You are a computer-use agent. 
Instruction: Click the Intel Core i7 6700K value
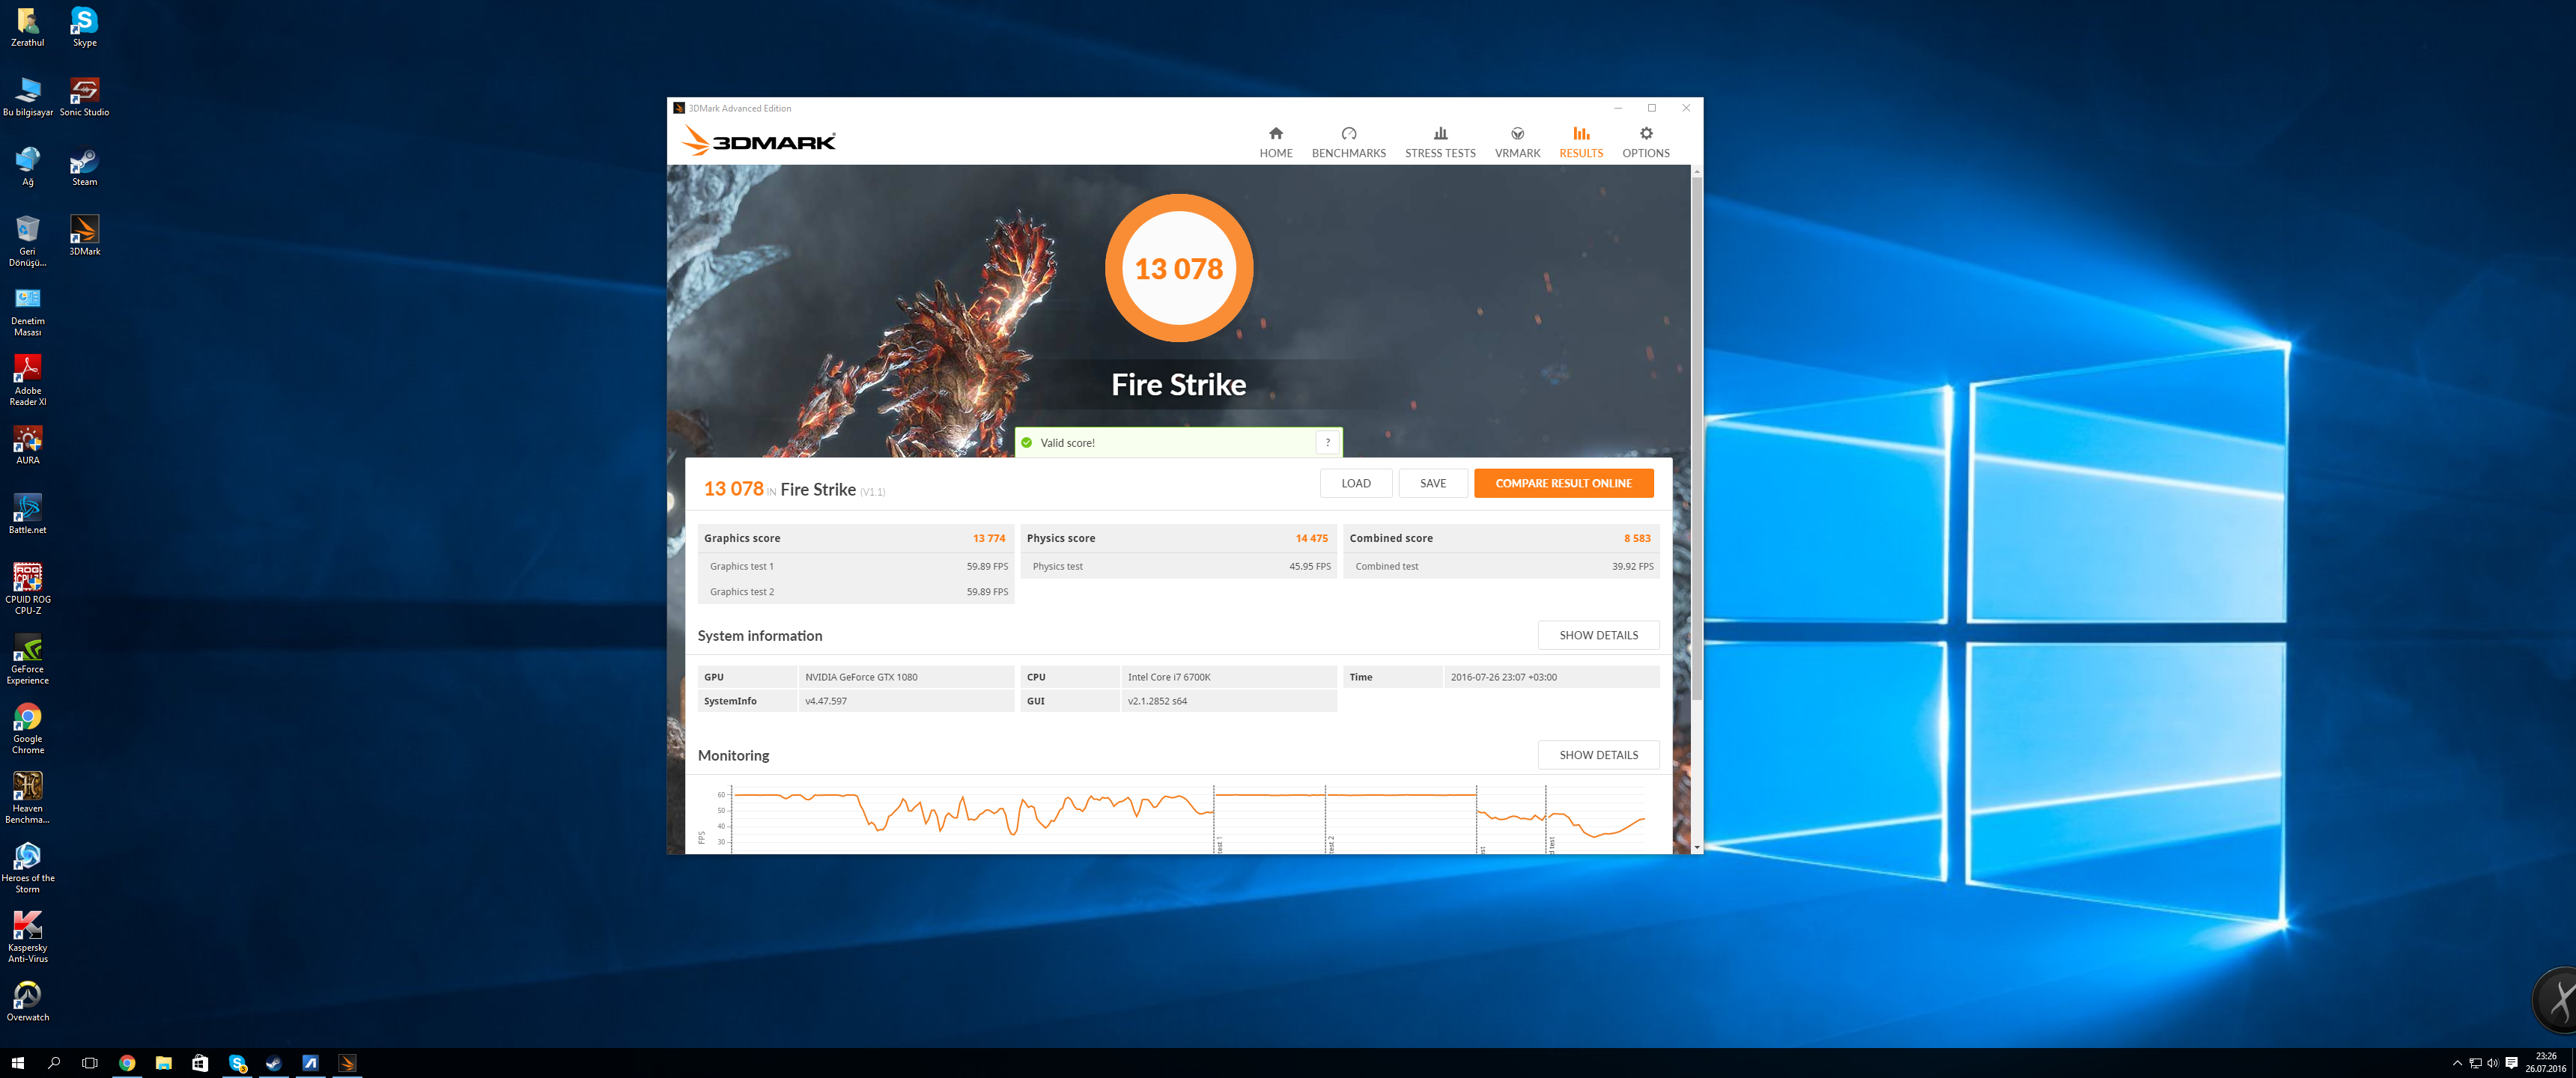pyautogui.click(x=1168, y=677)
